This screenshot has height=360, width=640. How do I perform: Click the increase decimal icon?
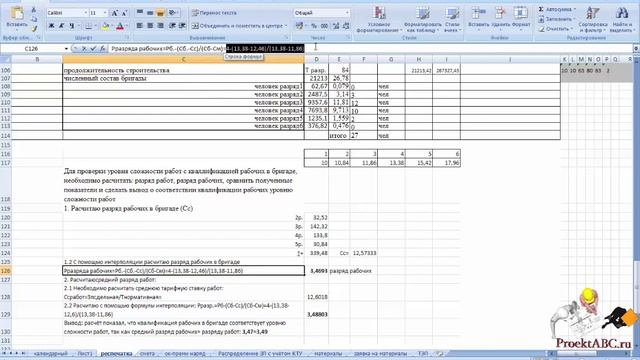pos(336,26)
